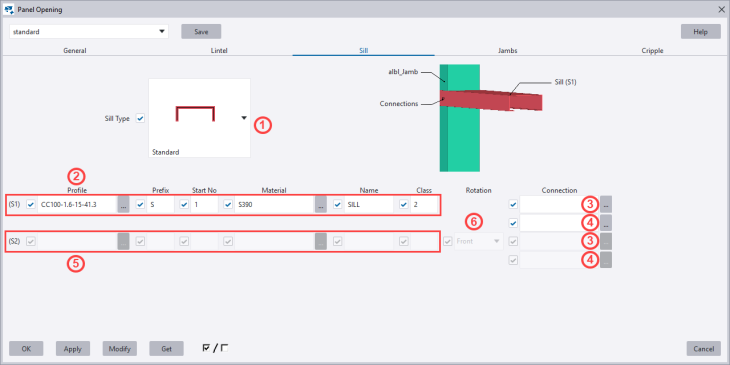
Task: Click the S1 Material field S390
Action: pos(274,204)
